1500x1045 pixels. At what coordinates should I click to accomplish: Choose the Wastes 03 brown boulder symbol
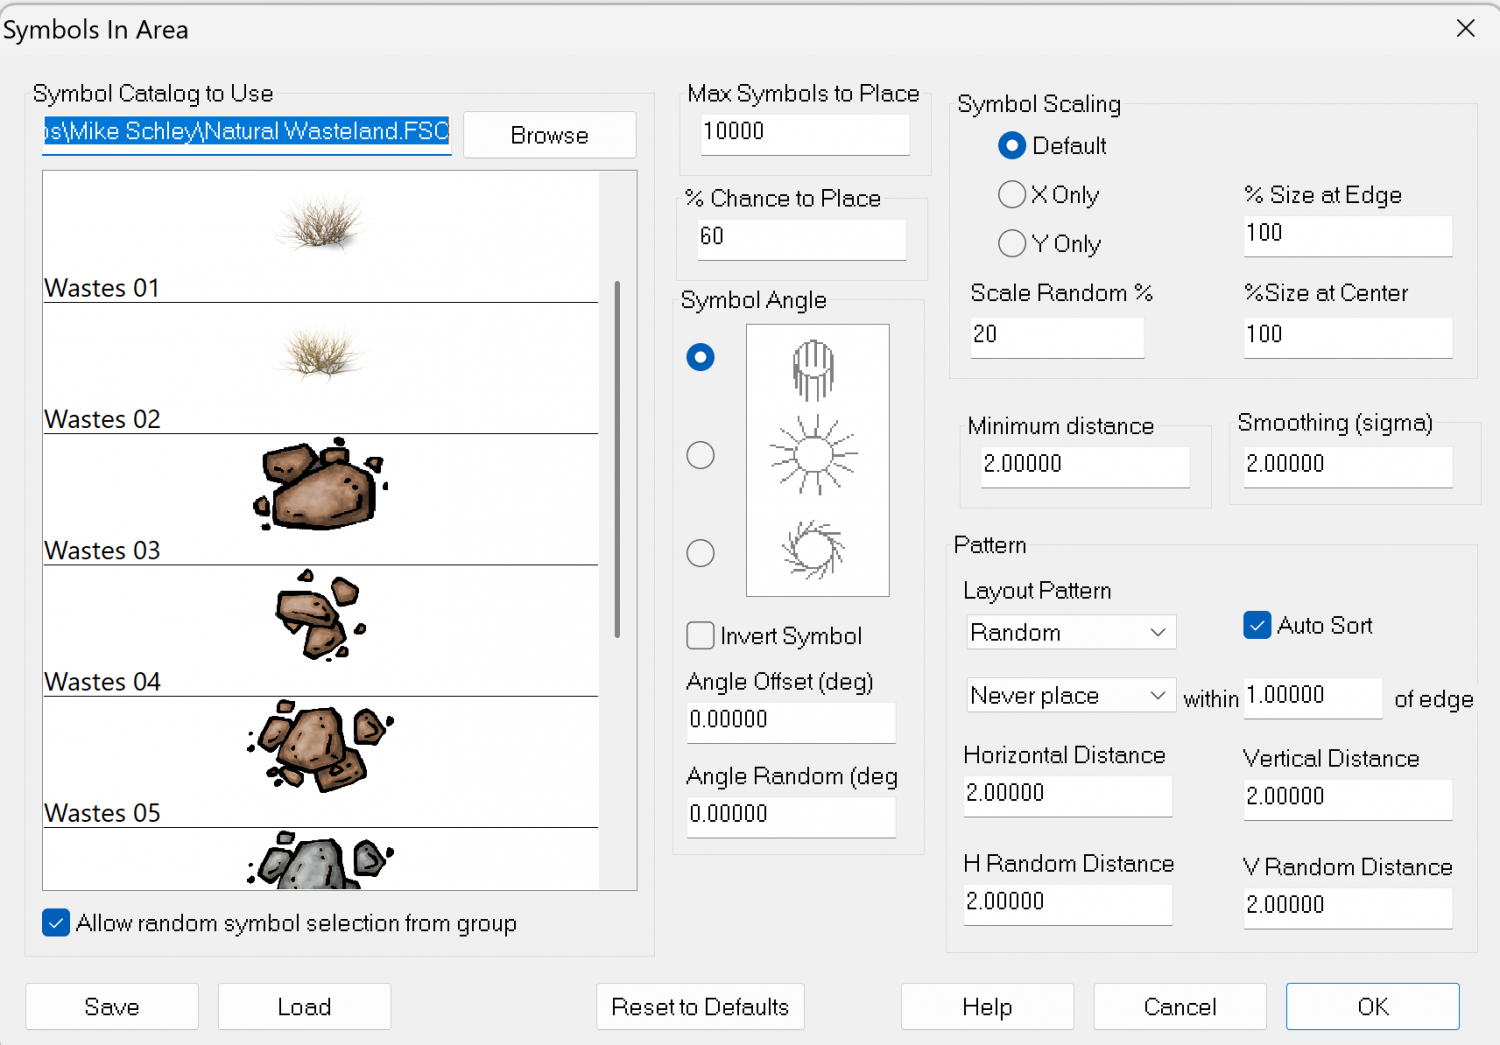[x=320, y=485]
